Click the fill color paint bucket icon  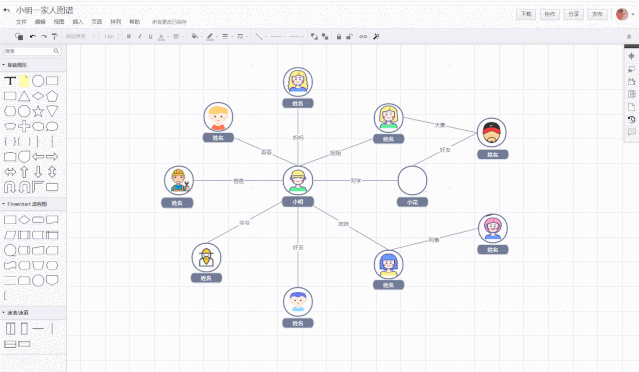195,36
